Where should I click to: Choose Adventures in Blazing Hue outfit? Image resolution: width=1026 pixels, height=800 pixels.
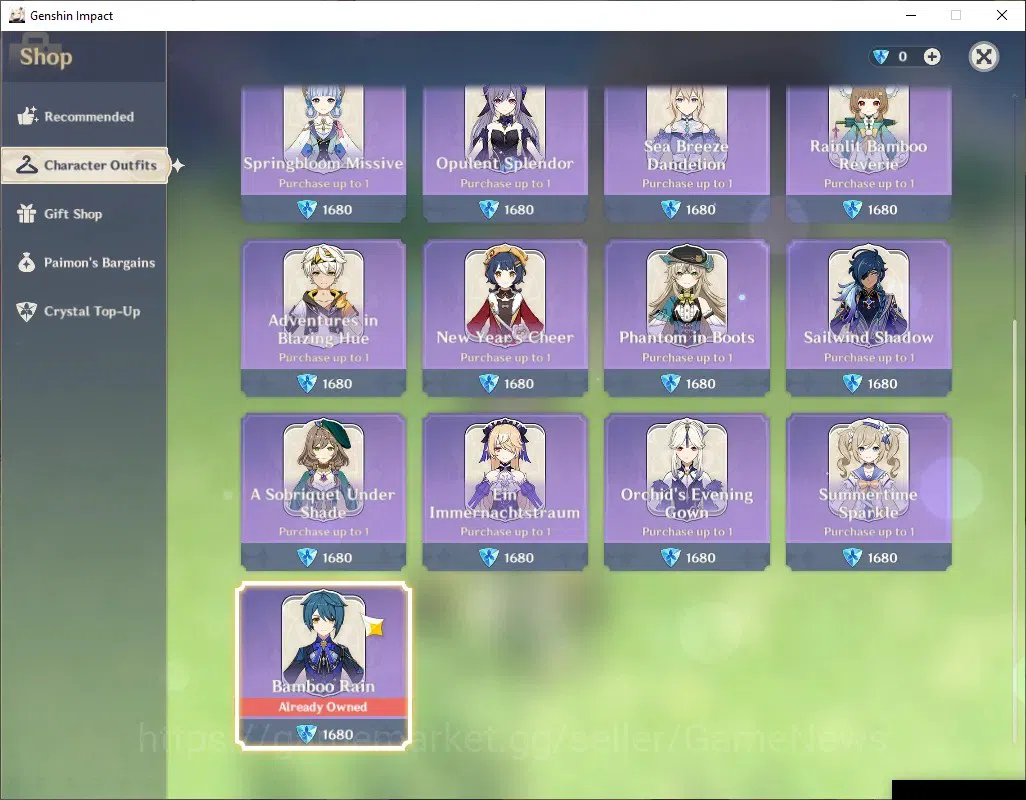(x=323, y=318)
